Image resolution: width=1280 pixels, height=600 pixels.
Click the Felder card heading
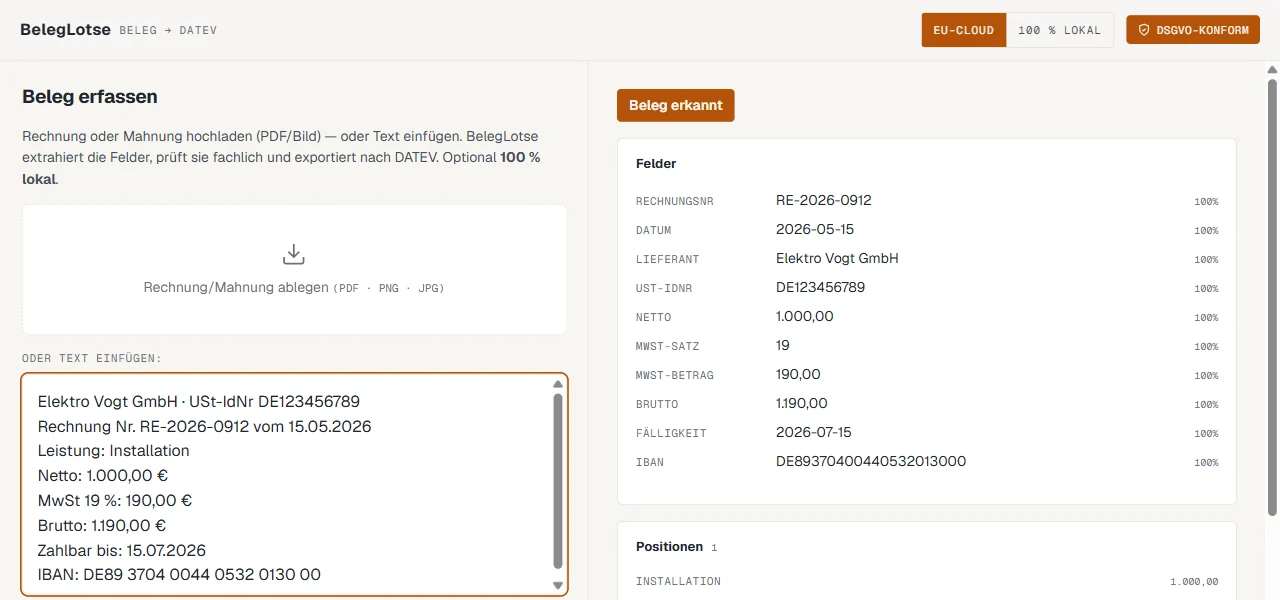[656, 163]
